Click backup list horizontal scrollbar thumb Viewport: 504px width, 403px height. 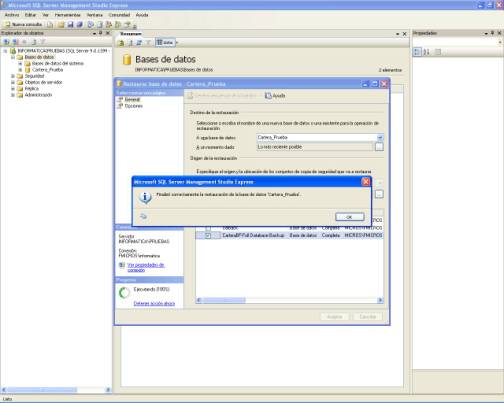[x=224, y=300]
